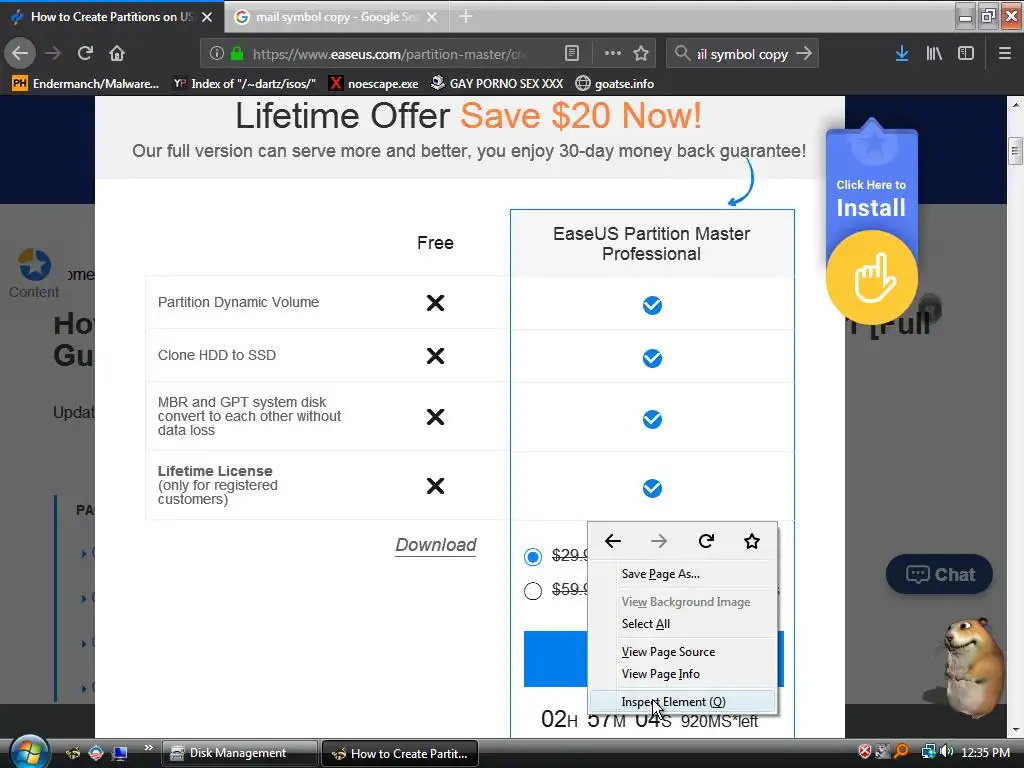Click the Reload icon in the context menu
Viewport: 1024px width, 768px height.
(x=706, y=541)
